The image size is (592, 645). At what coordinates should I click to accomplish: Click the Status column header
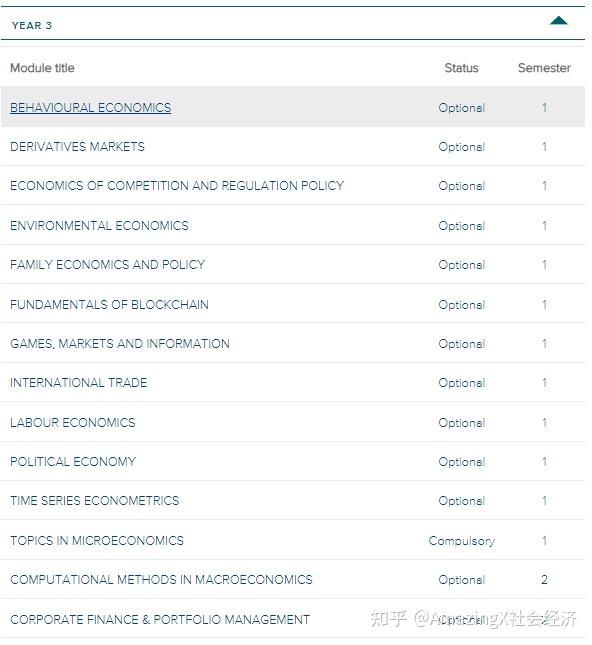462,68
